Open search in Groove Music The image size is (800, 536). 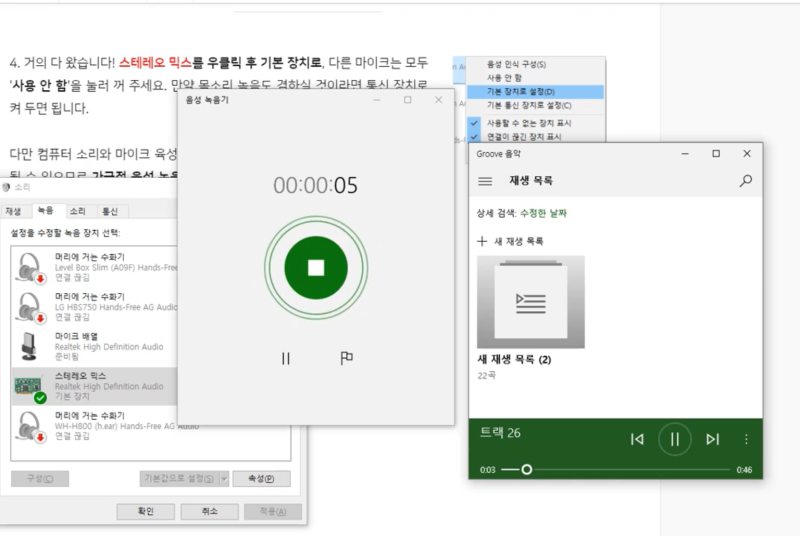click(745, 181)
